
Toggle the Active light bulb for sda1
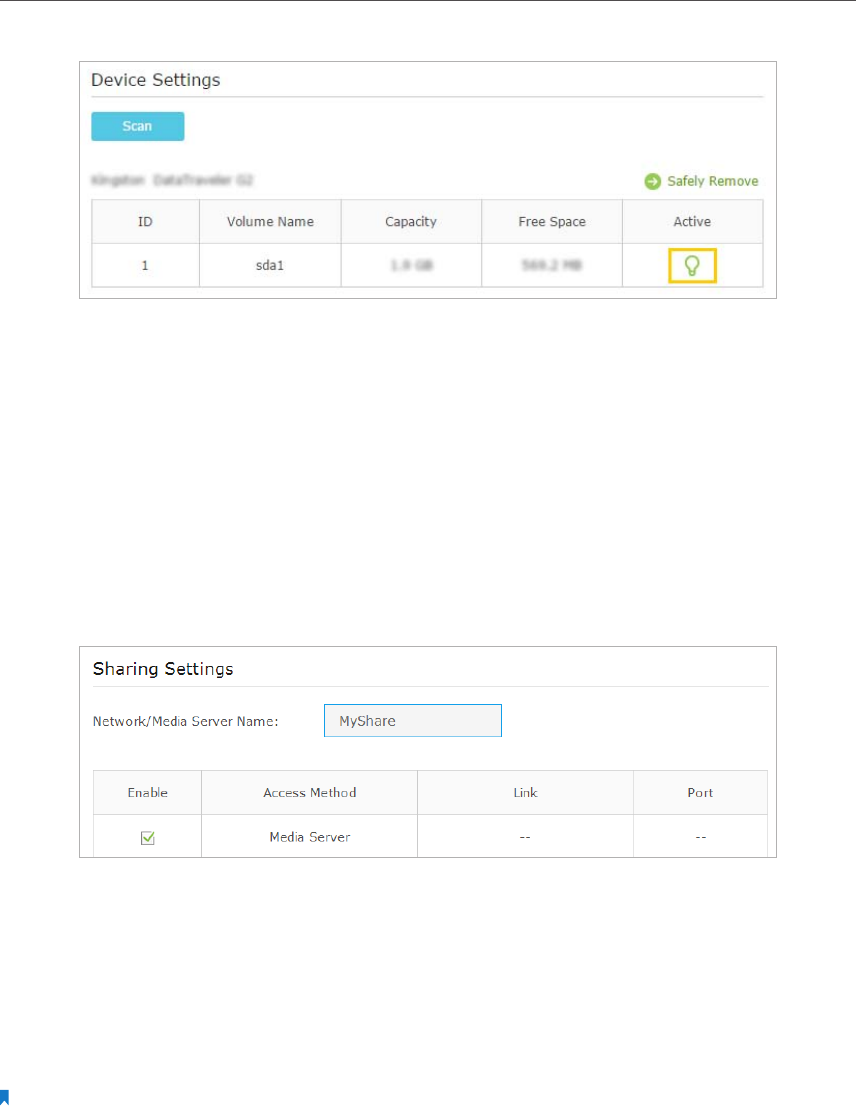coord(692,265)
